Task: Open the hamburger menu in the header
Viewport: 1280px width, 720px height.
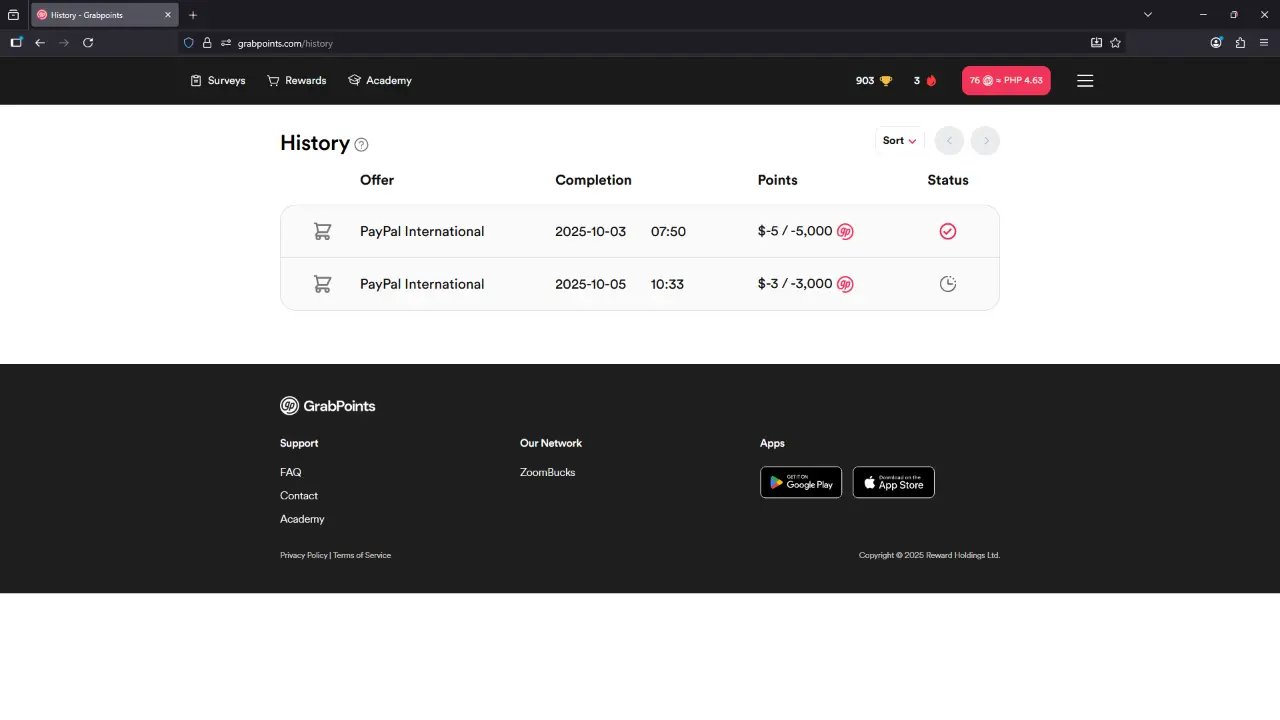Action: [1085, 81]
